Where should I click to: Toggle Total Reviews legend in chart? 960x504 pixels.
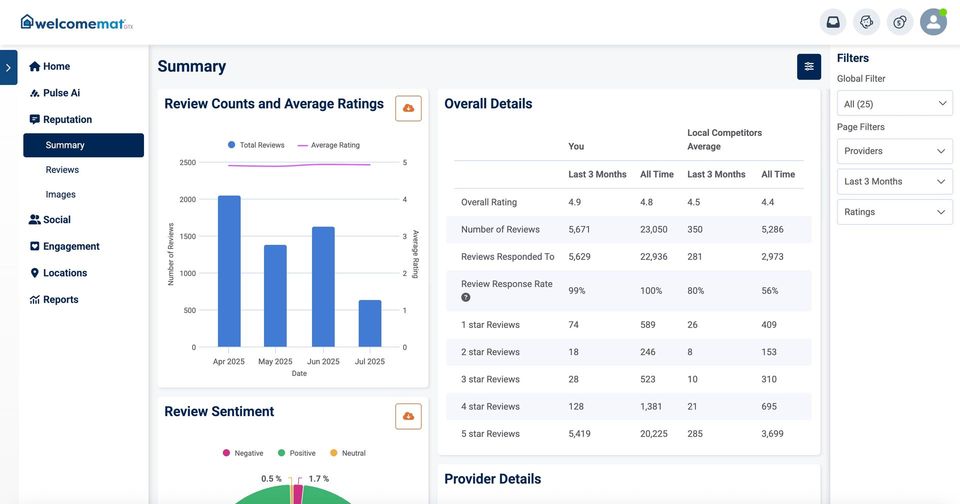click(256, 145)
